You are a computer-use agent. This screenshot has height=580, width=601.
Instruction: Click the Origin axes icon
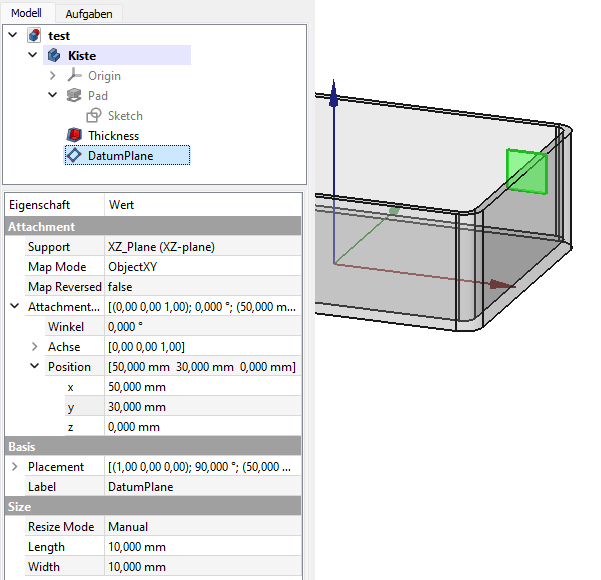pos(74,76)
